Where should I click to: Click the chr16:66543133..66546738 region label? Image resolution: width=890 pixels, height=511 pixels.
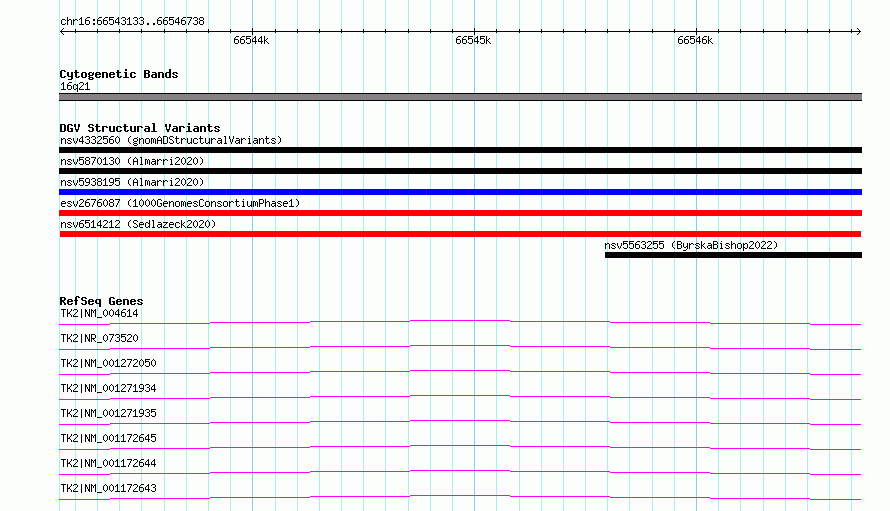pyautogui.click(x=132, y=22)
